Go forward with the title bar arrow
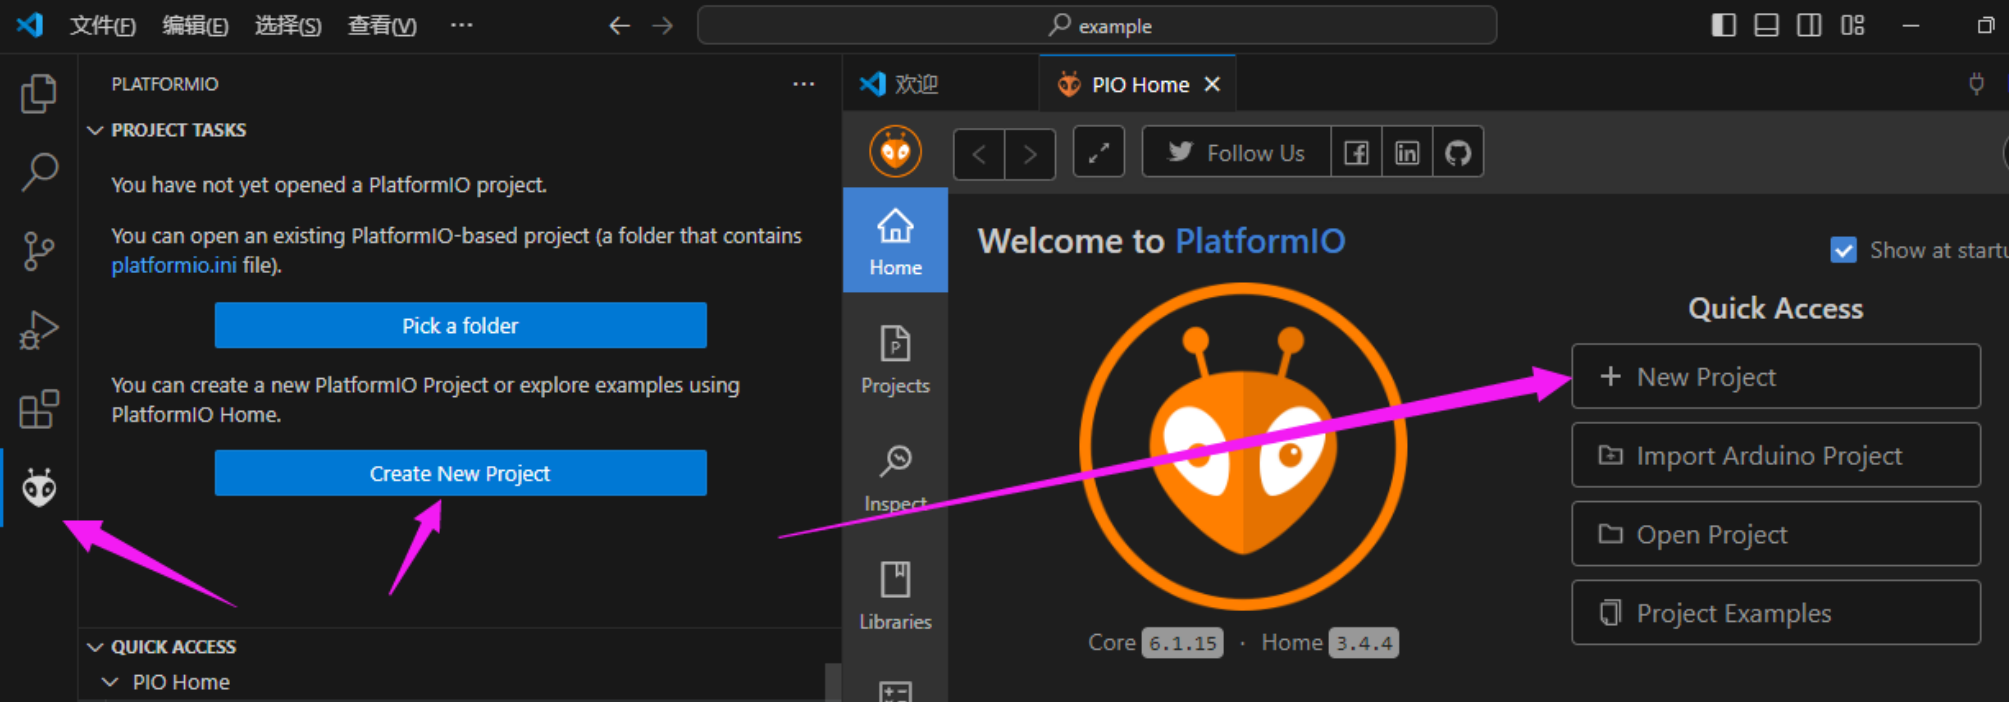2009x702 pixels. (663, 26)
